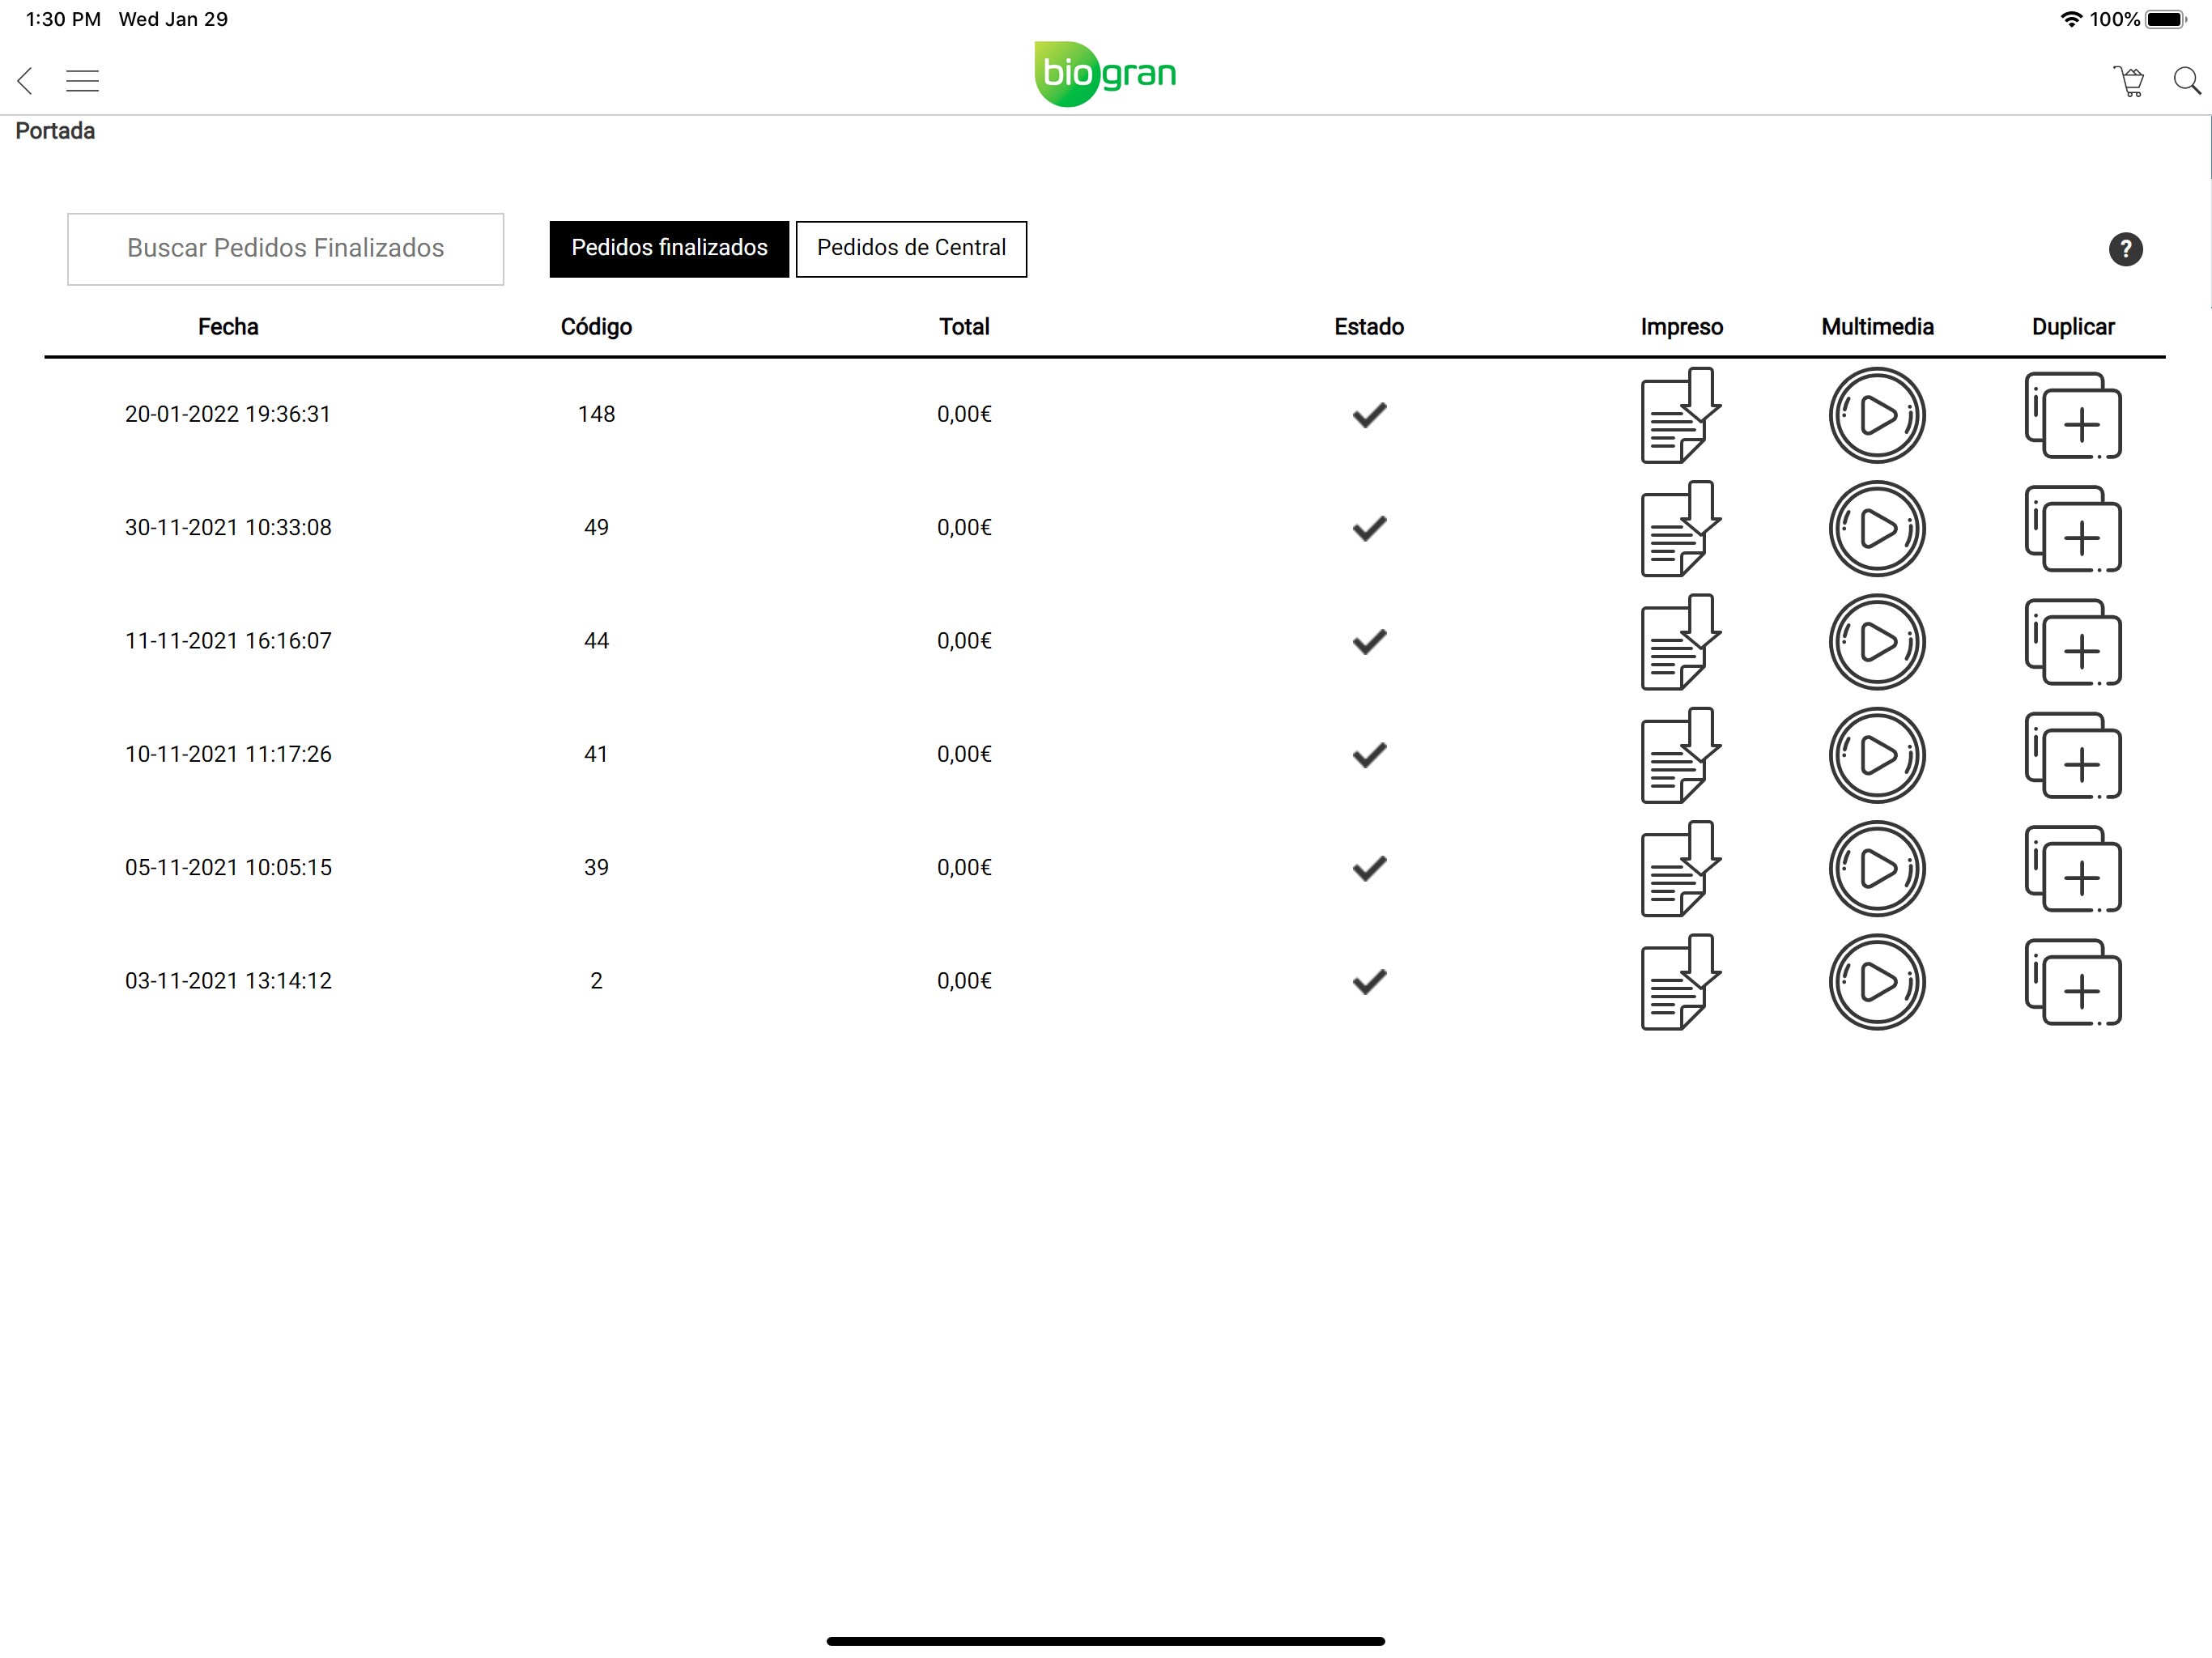Play multimedia for order 39
This screenshot has width=2212, height=1658.
[x=1876, y=868]
